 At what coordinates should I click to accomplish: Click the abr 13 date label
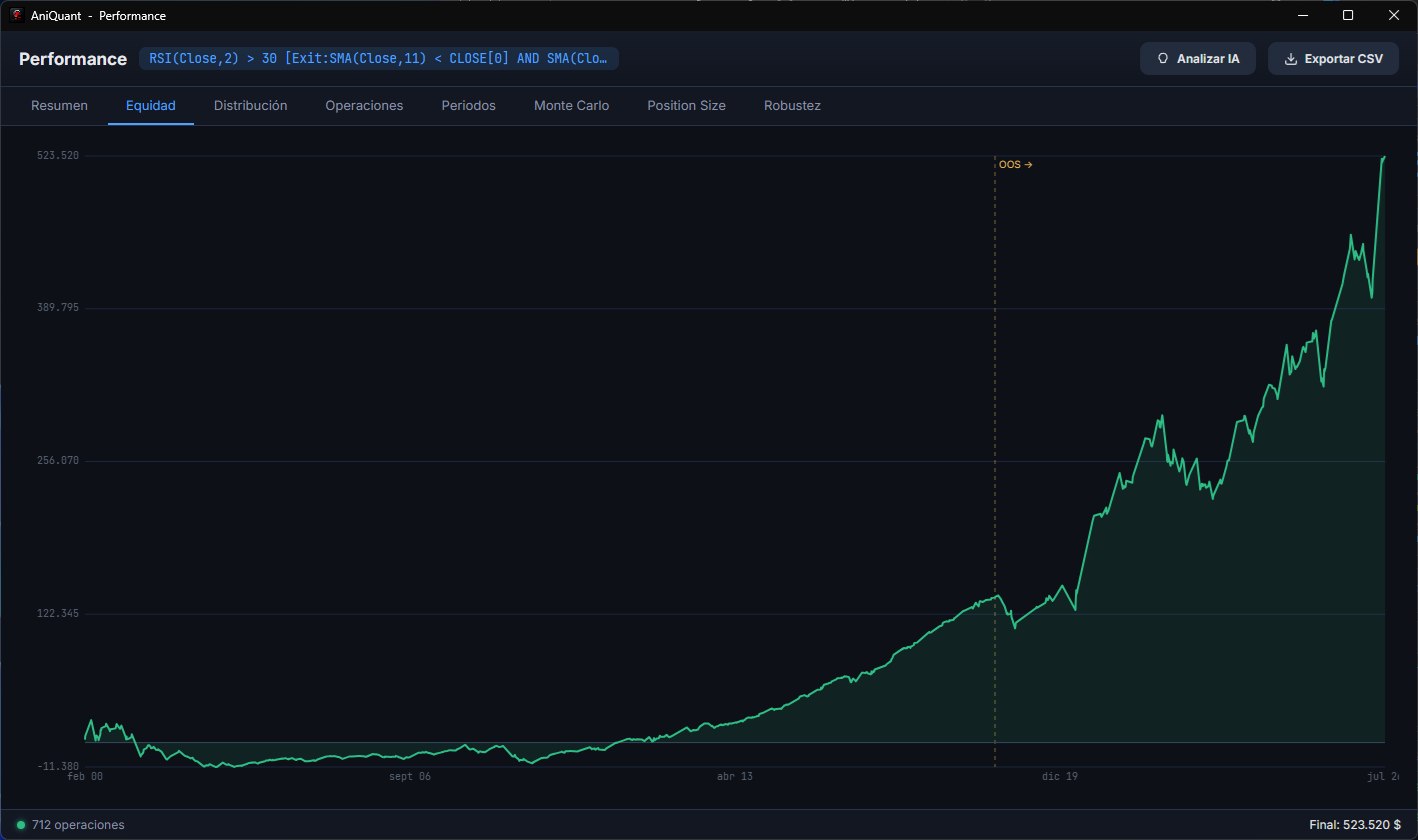click(x=735, y=776)
